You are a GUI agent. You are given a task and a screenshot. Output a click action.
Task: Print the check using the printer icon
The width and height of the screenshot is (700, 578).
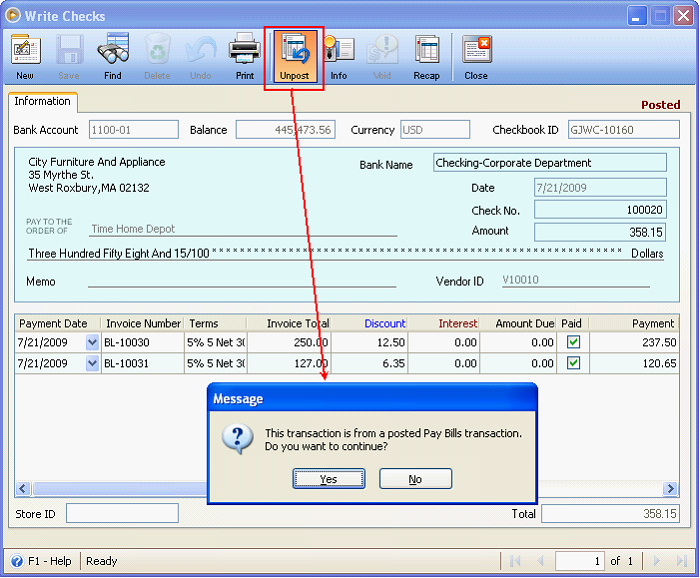[245, 49]
